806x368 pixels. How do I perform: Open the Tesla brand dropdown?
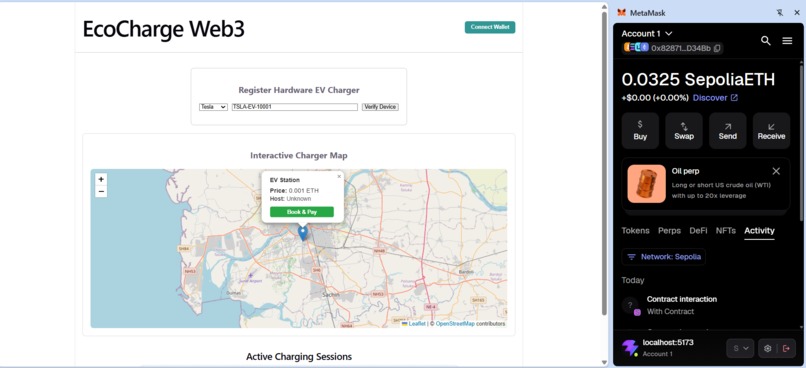click(213, 107)
